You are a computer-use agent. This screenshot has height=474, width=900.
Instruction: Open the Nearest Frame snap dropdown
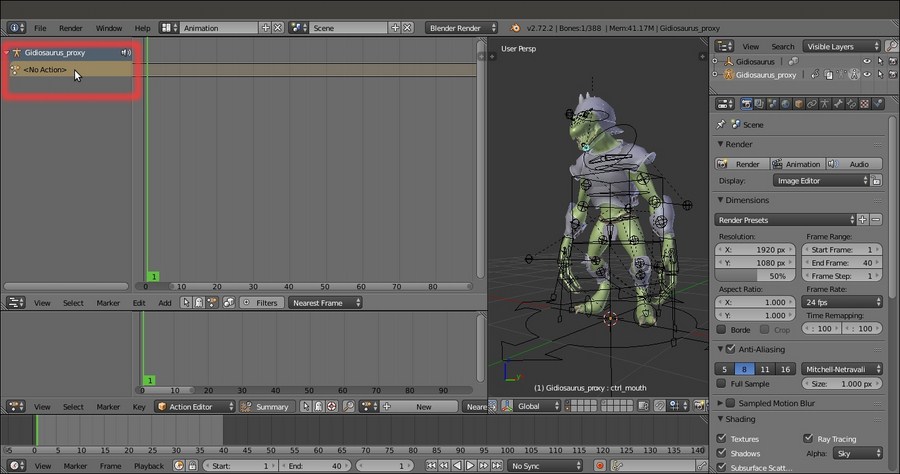pos(325,302)
